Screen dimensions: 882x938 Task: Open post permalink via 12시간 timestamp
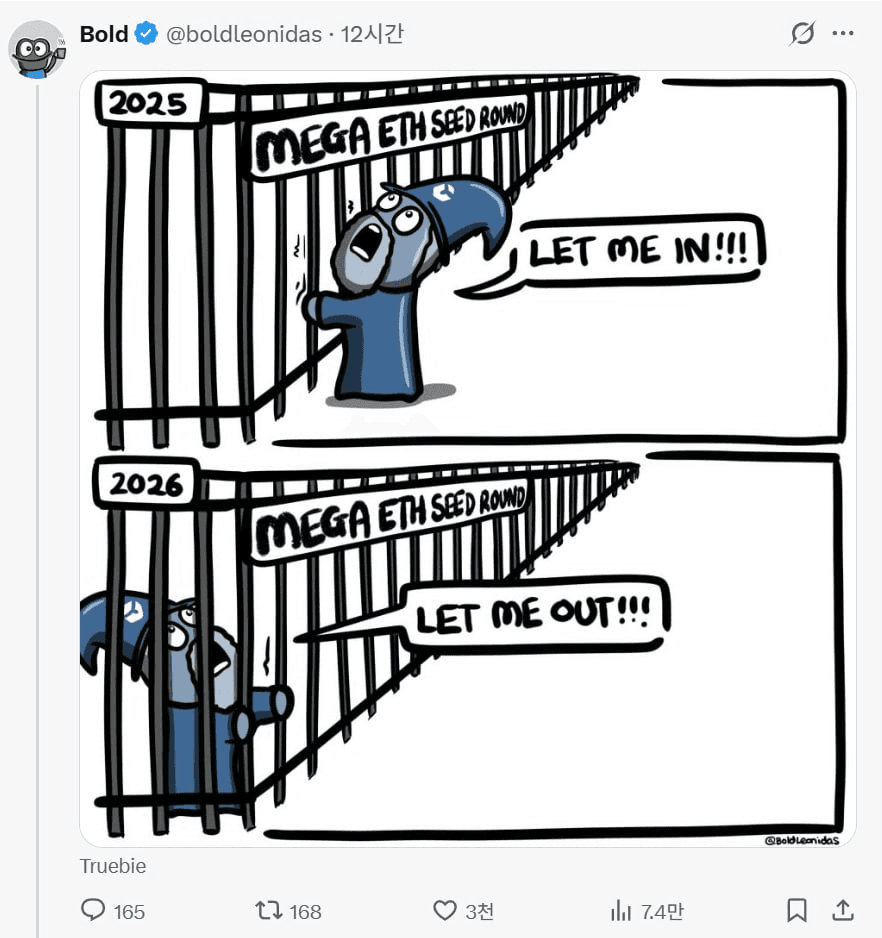[372, 34]
